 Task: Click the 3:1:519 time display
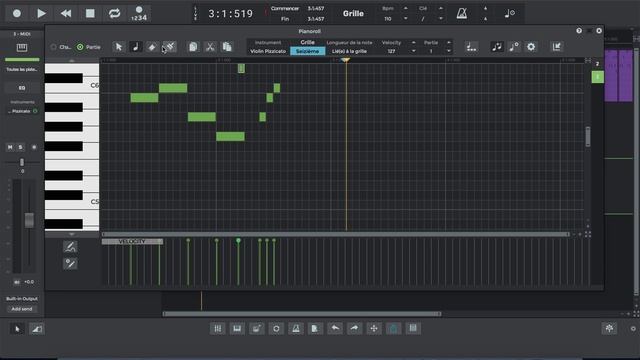pyautogui.click(x=231, y=13)
